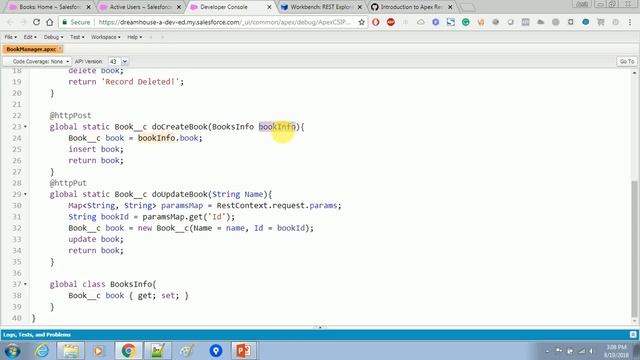This screenshot has height=360, width=640.
Task: Open Windows Media Player from the taskbar
Action: pos(98,351)
